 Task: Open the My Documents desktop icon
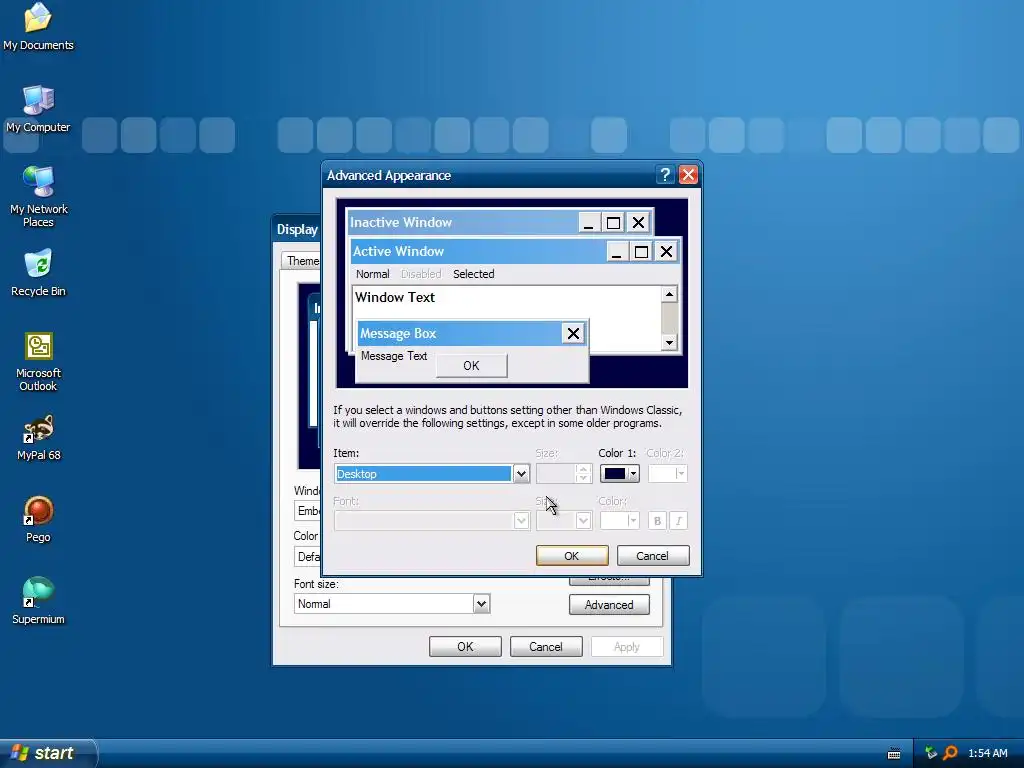[38, 26]
